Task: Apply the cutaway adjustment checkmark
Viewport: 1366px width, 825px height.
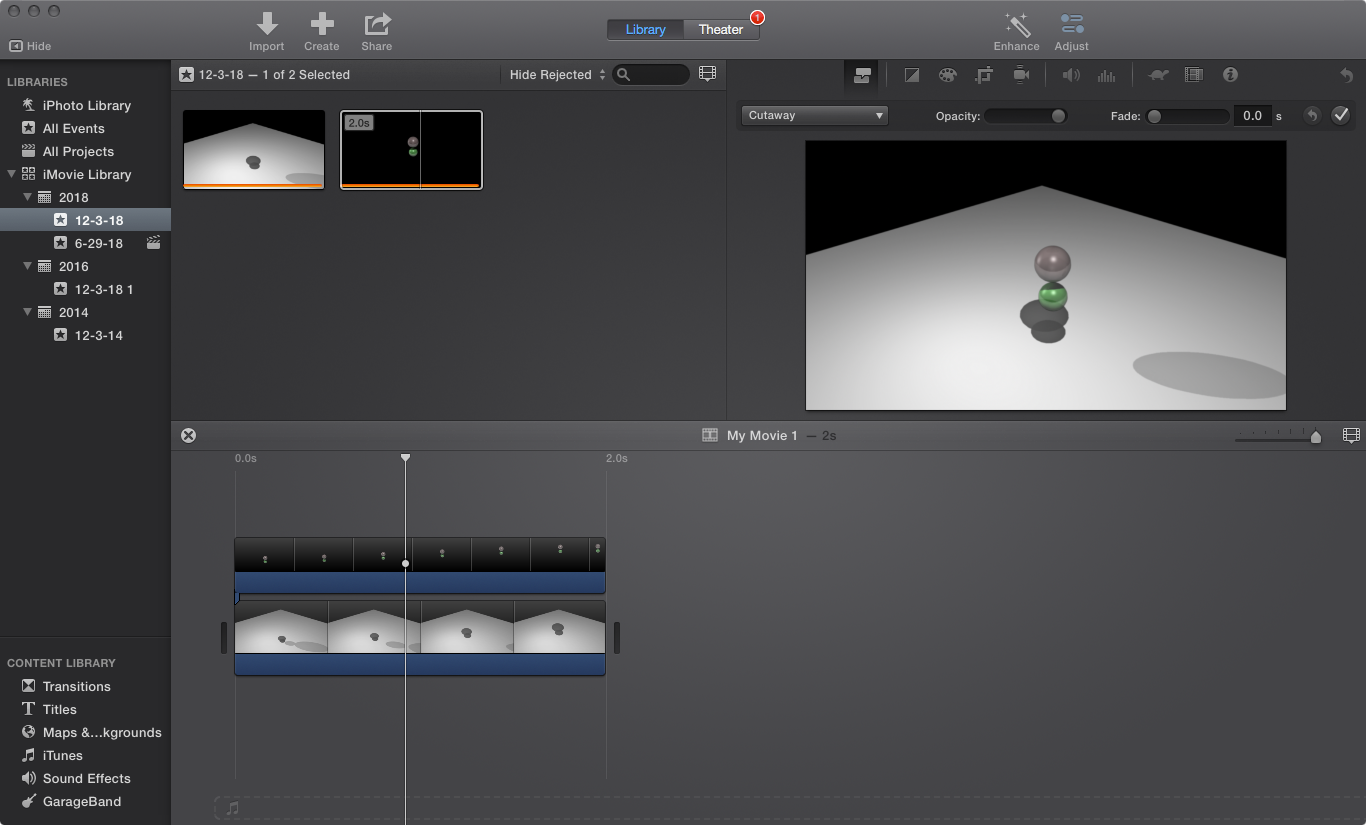Action: 1342,114
